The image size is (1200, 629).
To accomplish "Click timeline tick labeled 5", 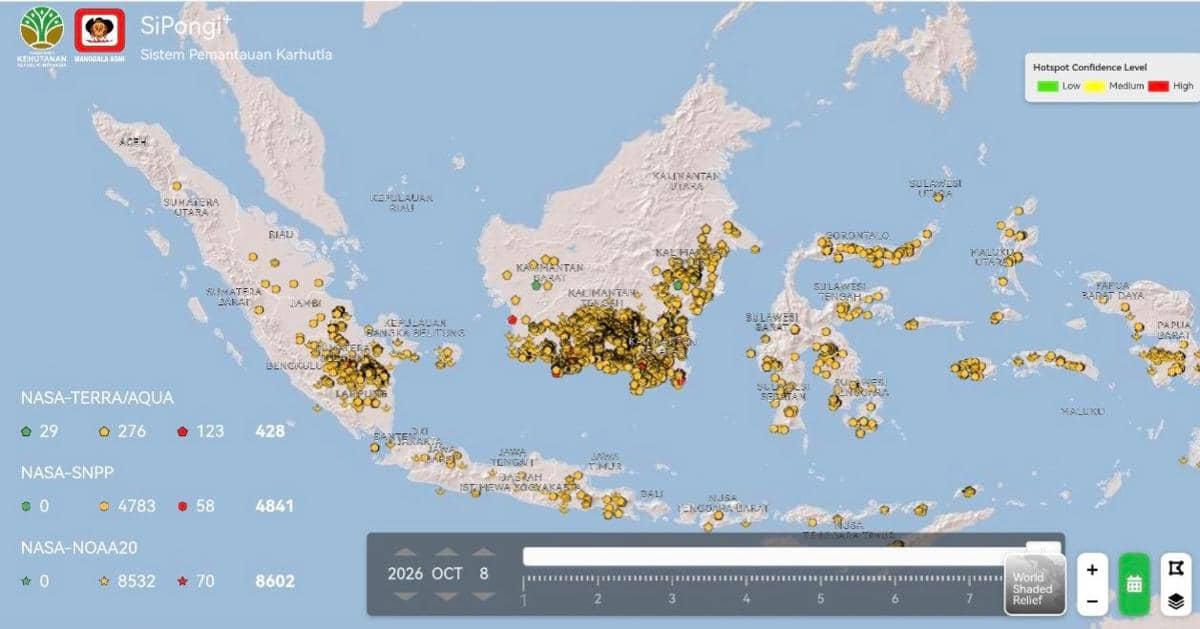I will (x=820, y=600).
